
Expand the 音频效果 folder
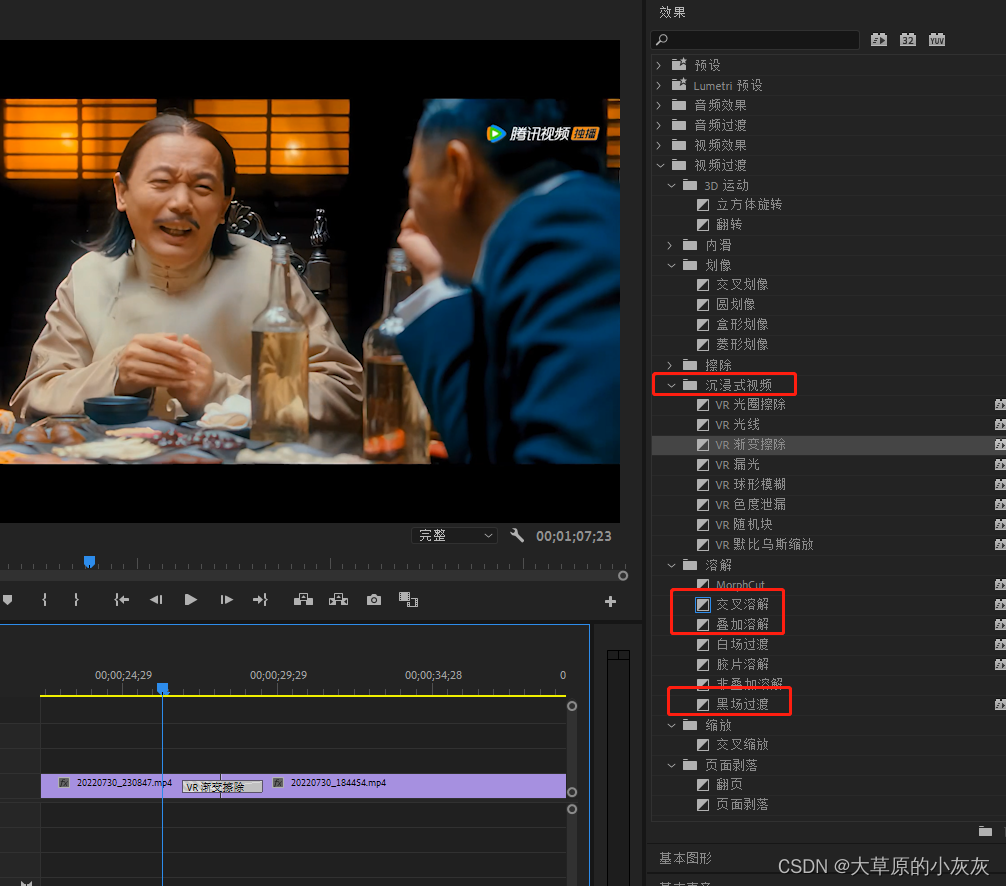click(658, 105)
